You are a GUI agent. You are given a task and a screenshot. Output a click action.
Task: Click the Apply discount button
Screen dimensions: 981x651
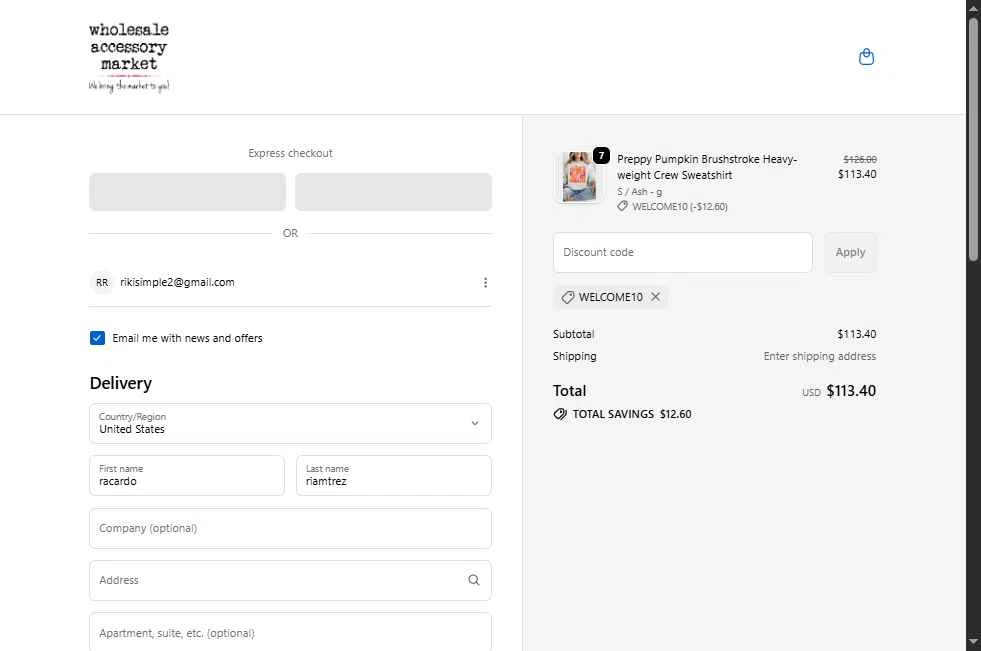(850, 253)
